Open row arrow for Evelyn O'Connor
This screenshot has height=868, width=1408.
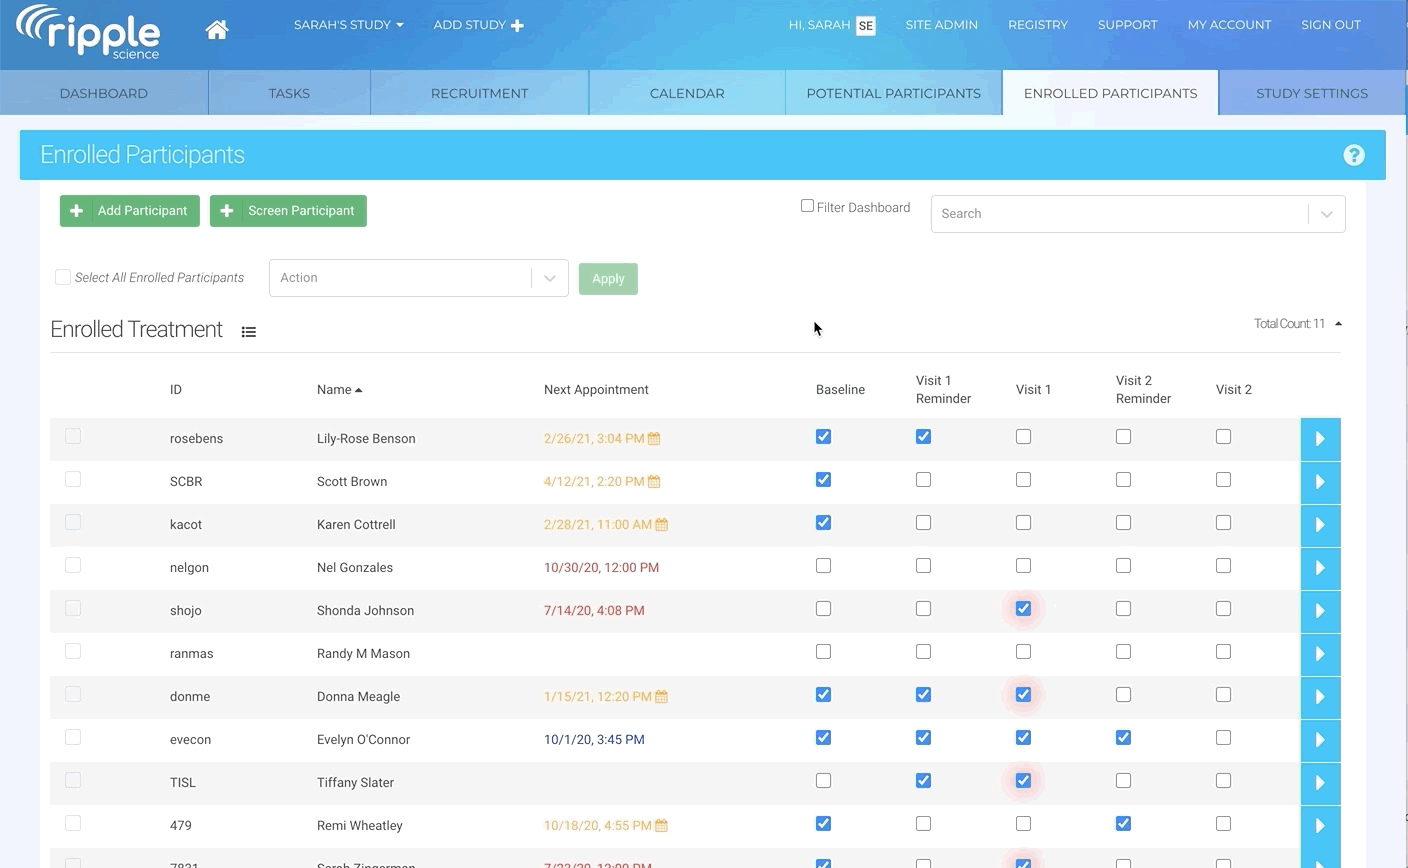pyautogui.click(x=1320, y=740)
